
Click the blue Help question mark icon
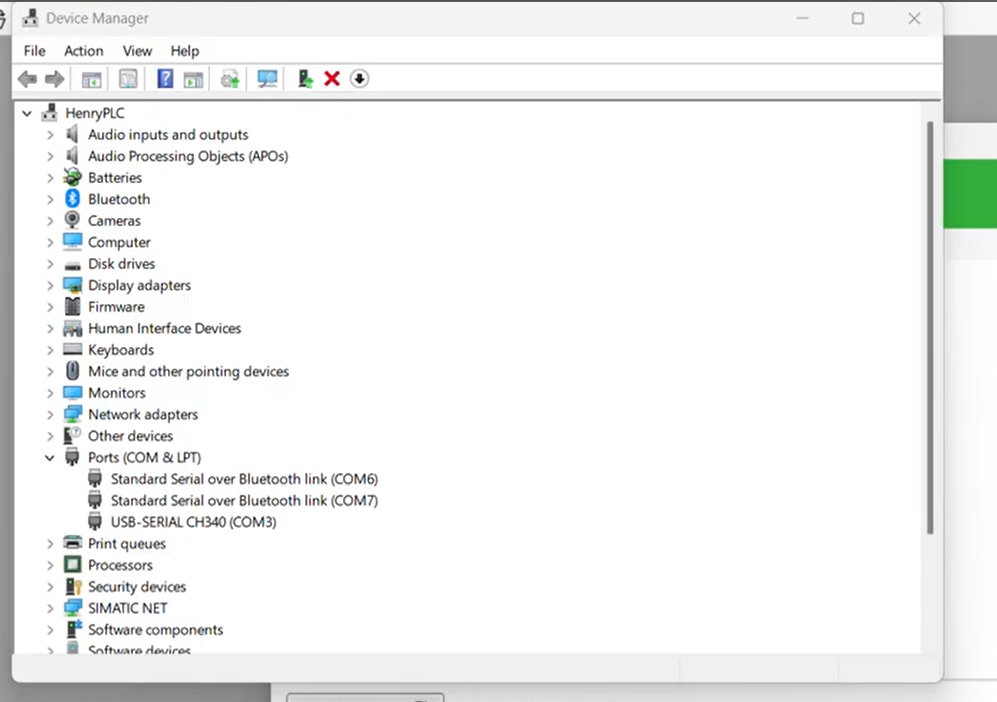click(x=165, y=79)
